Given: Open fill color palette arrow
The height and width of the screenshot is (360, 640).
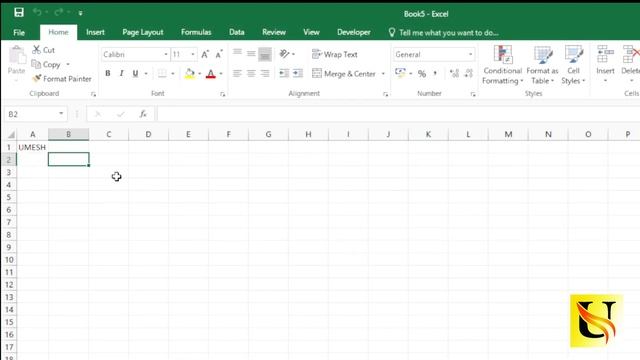Looking at the screenshot, I should [200, 73].
